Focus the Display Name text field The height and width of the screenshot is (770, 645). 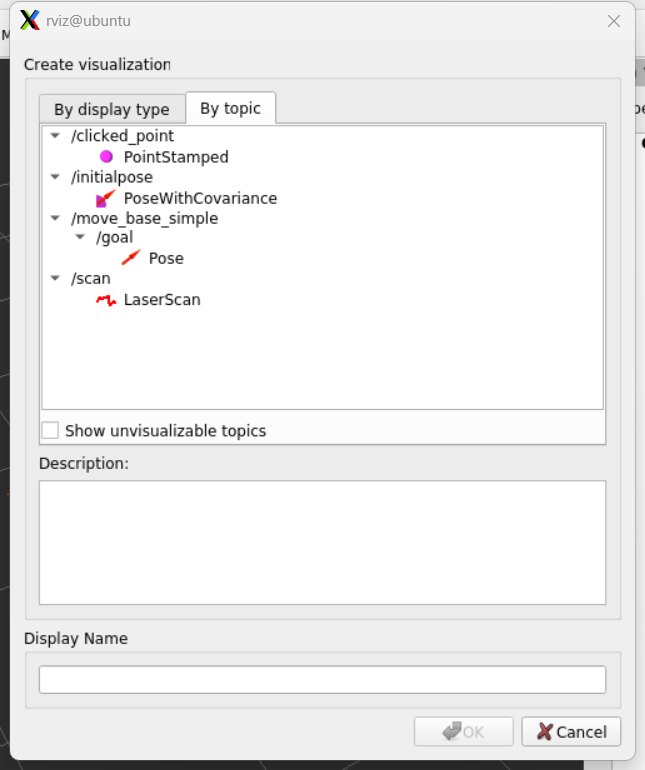point(322,680)
